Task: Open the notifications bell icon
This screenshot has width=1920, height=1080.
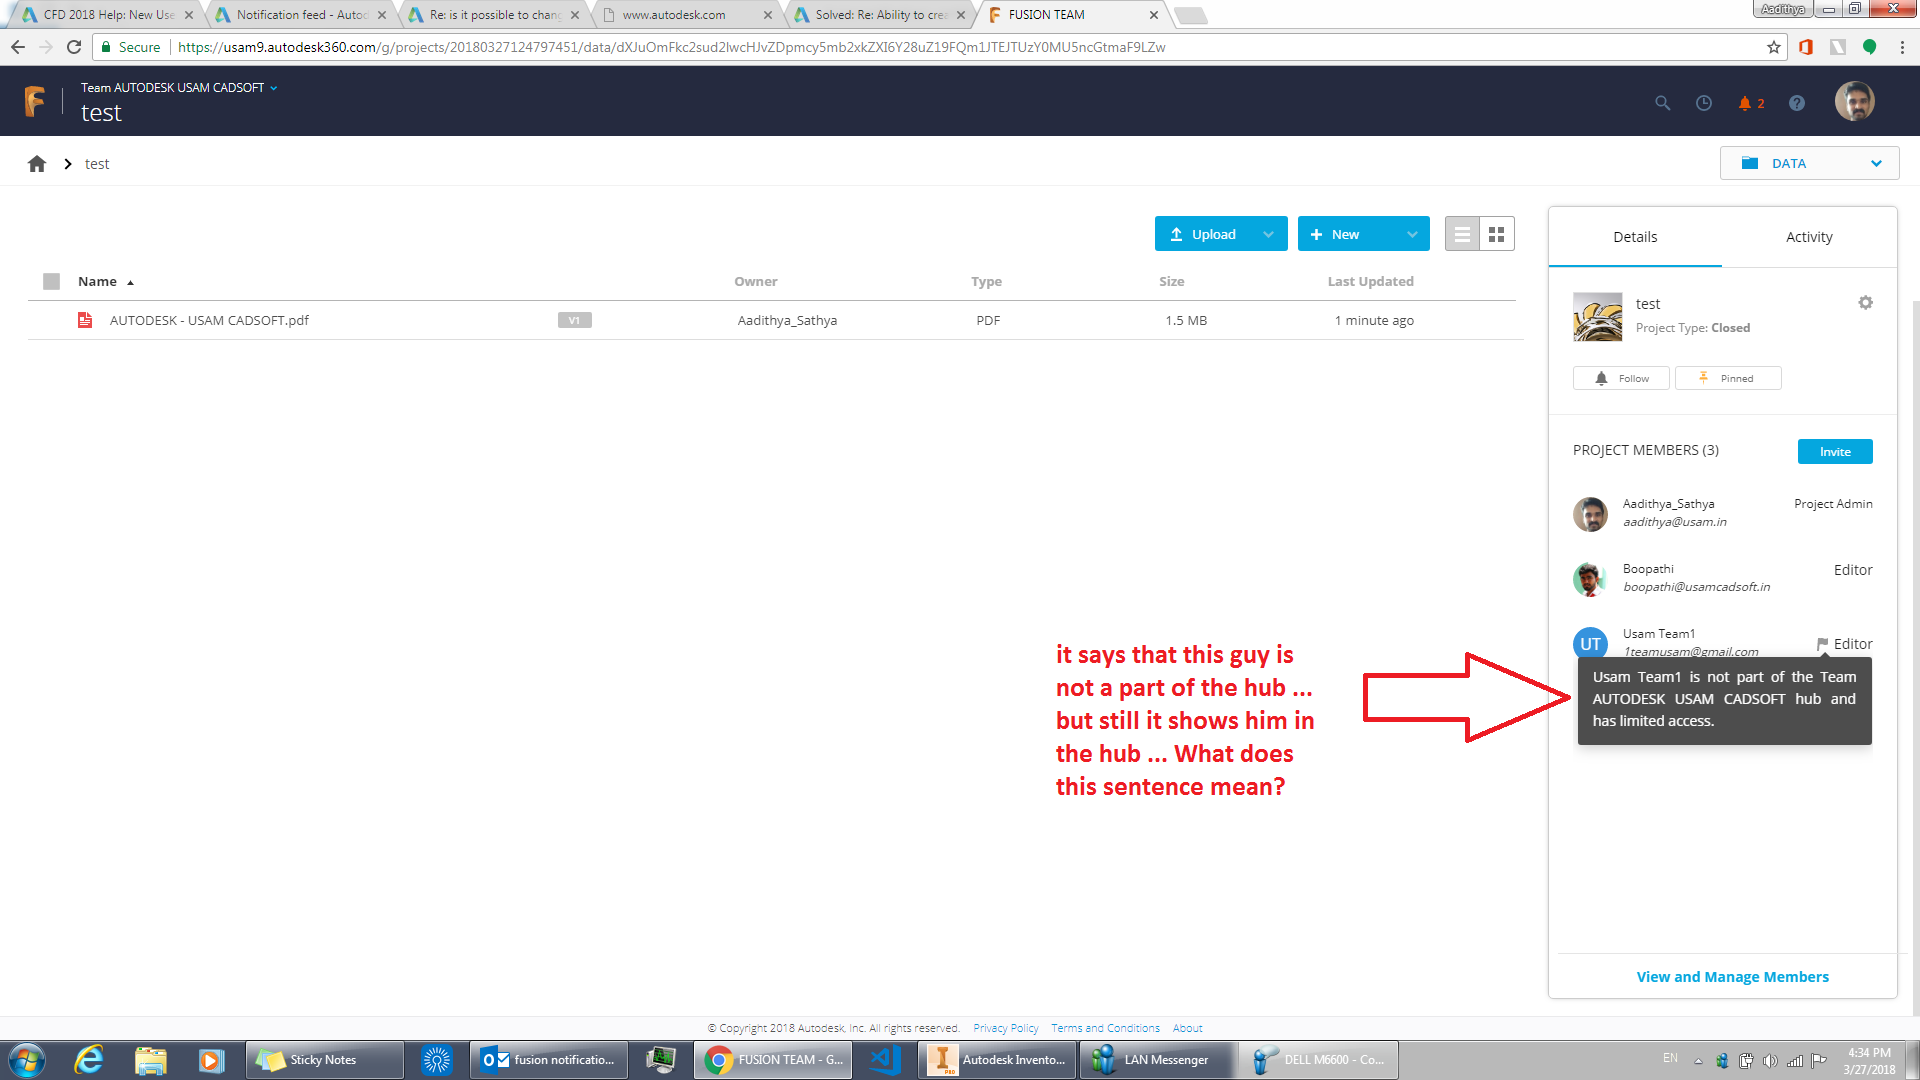Action: click(1745, 103)
